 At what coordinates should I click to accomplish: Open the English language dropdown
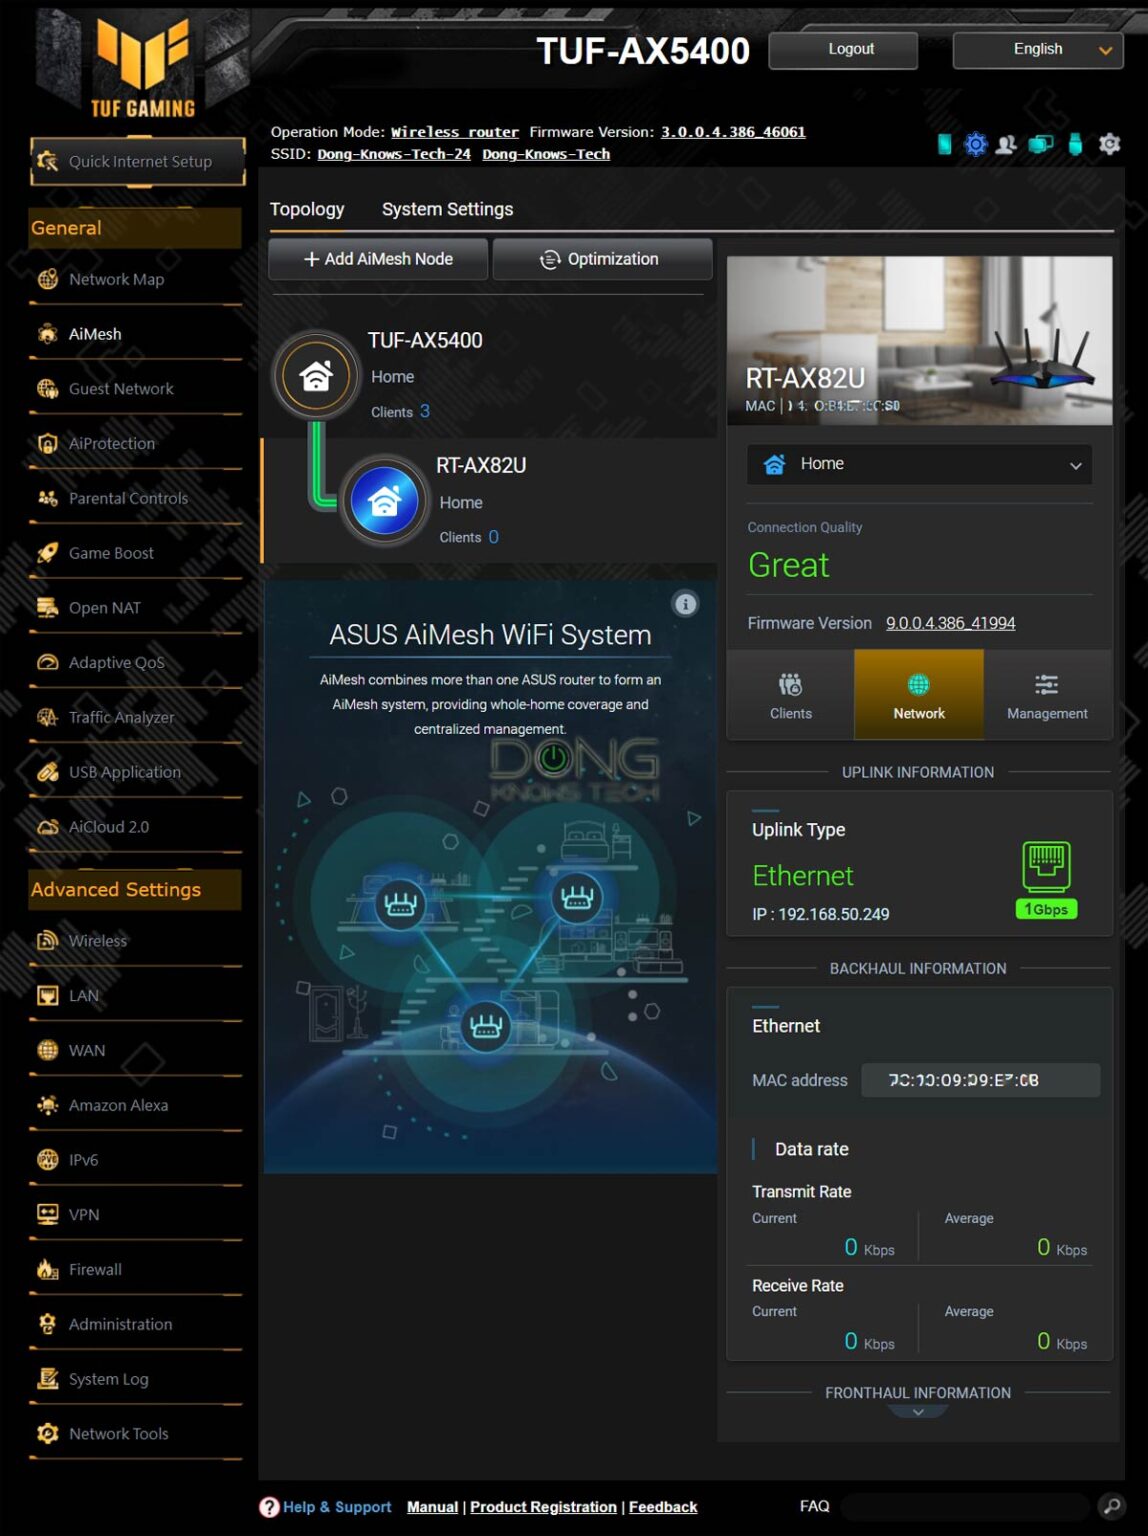coord(1037,49)
